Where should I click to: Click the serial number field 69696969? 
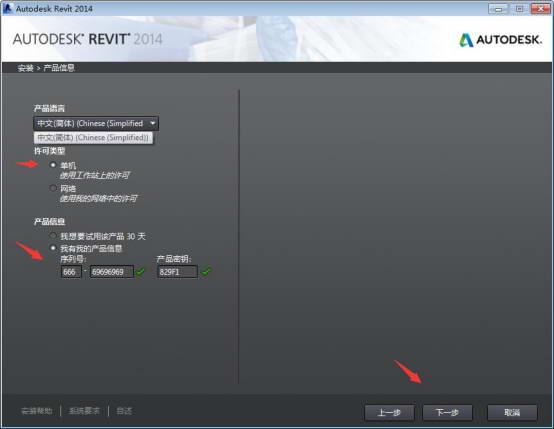[112, 272]
